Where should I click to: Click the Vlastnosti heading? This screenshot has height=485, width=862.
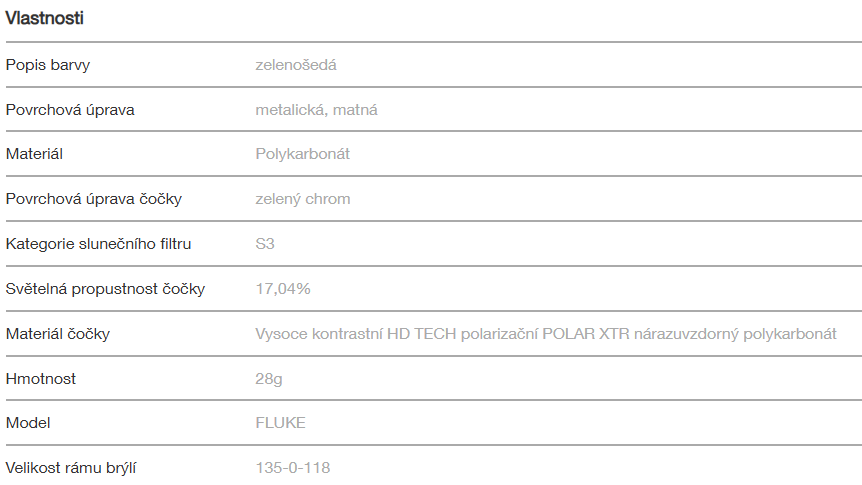click(x=44, y=18)
